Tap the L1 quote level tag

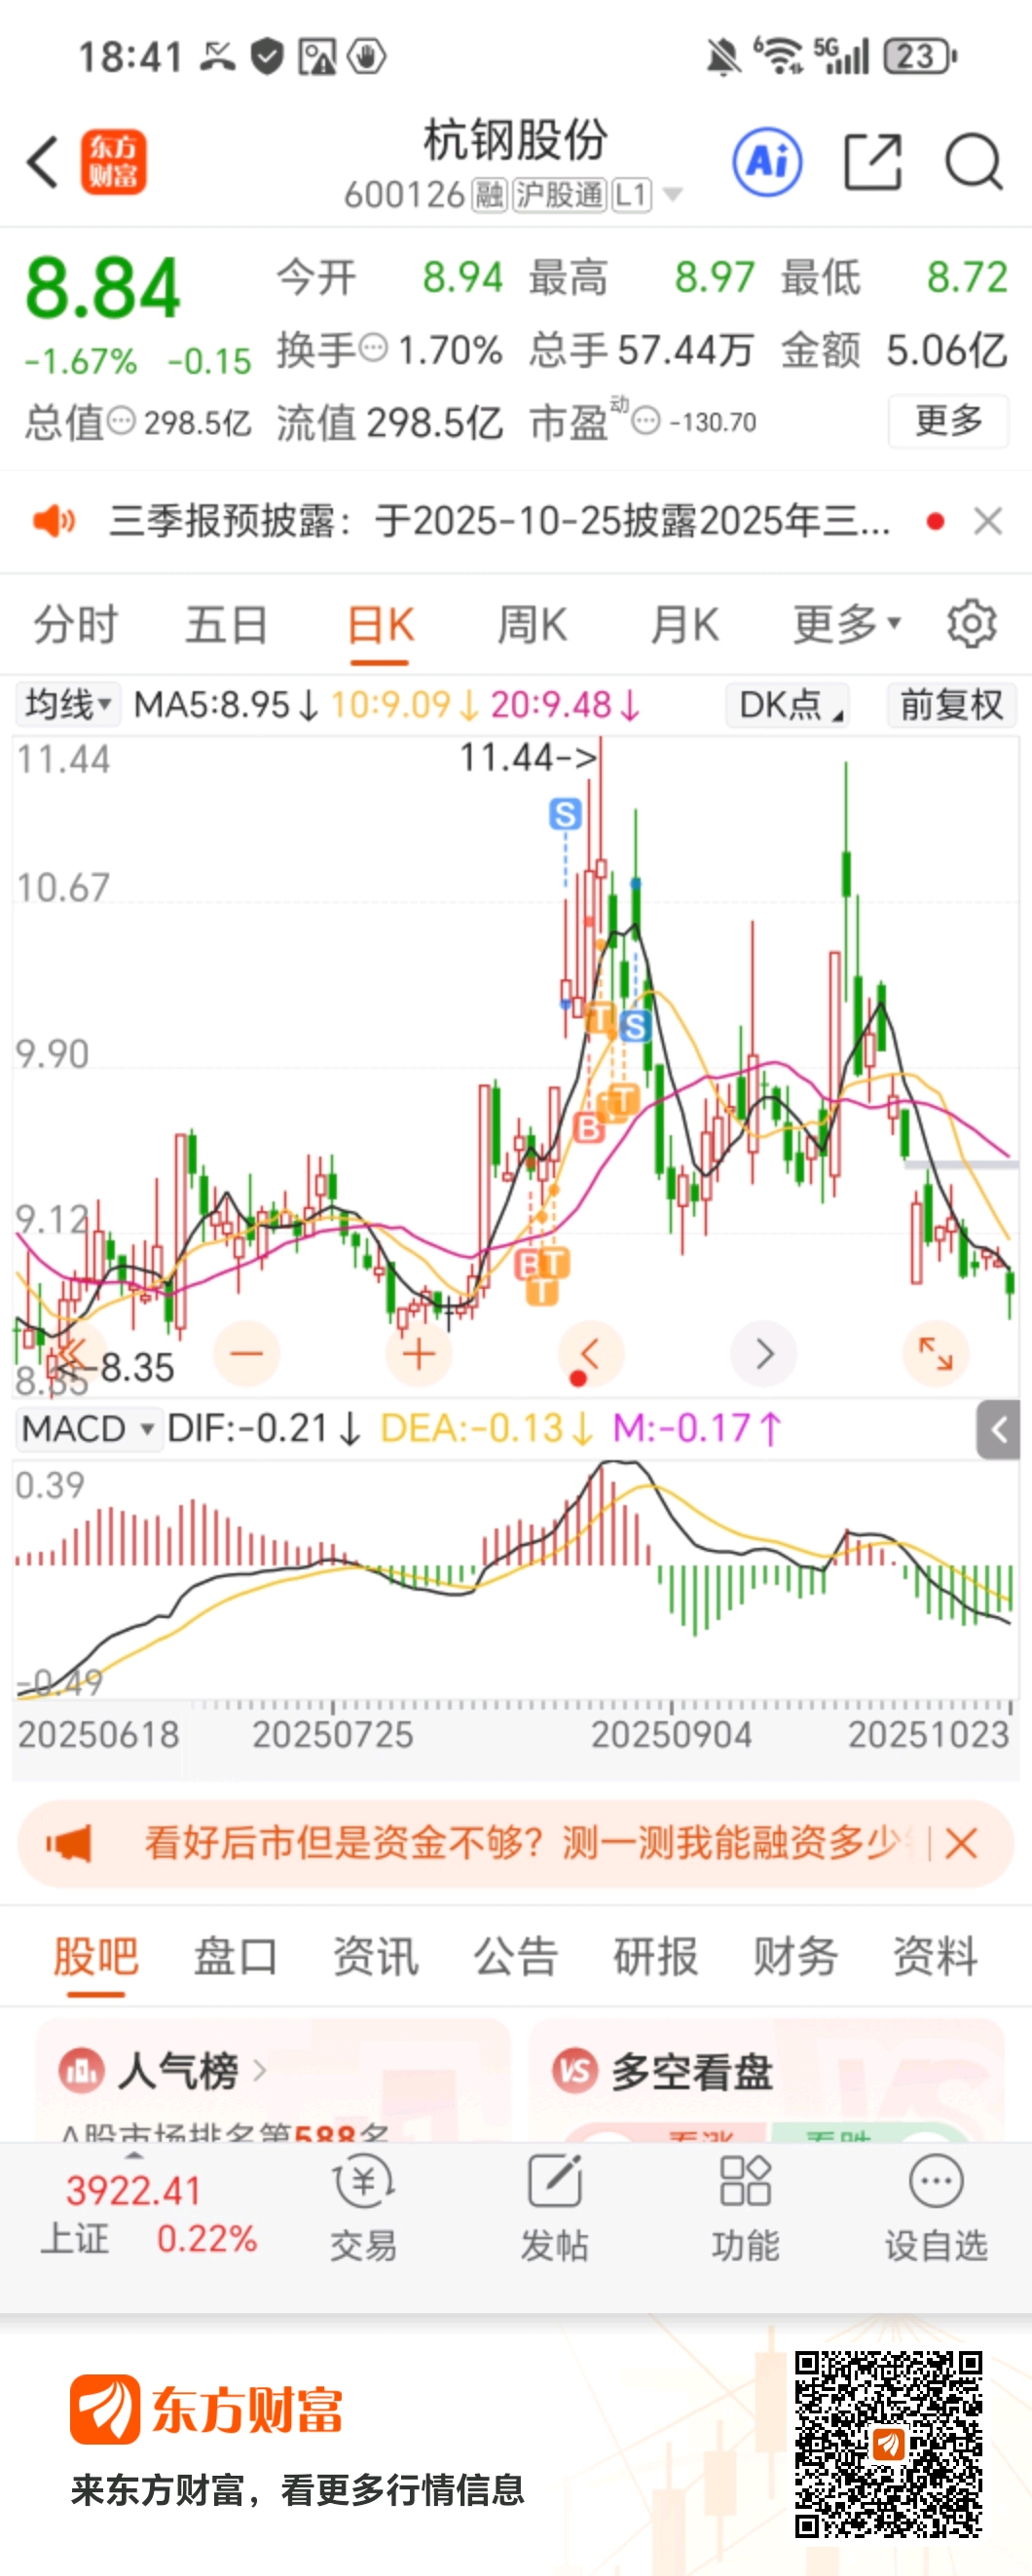coord(632,194)
